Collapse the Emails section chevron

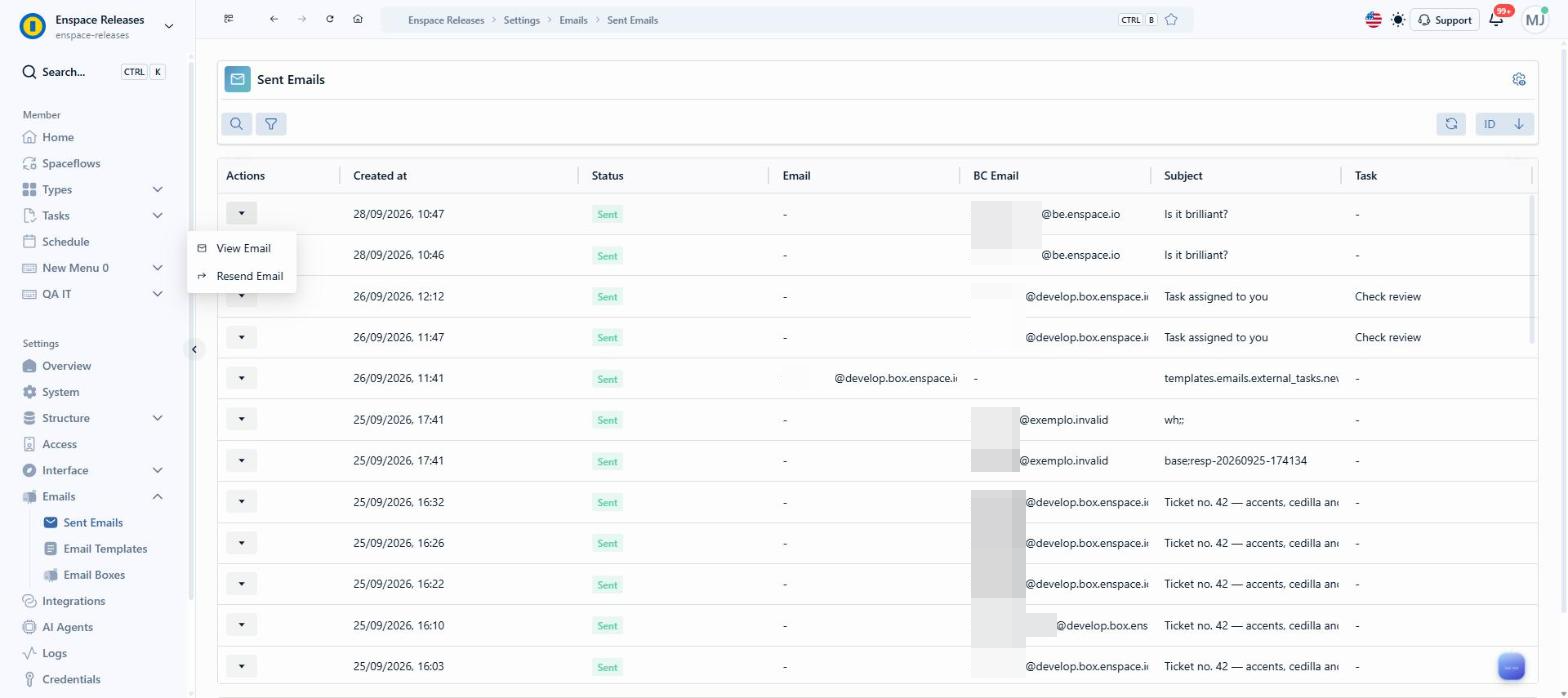click(x=157, y=496)
